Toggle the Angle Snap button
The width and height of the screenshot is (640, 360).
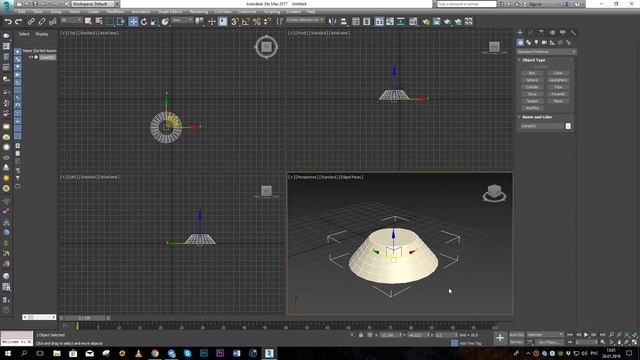[x=246, y=21]
